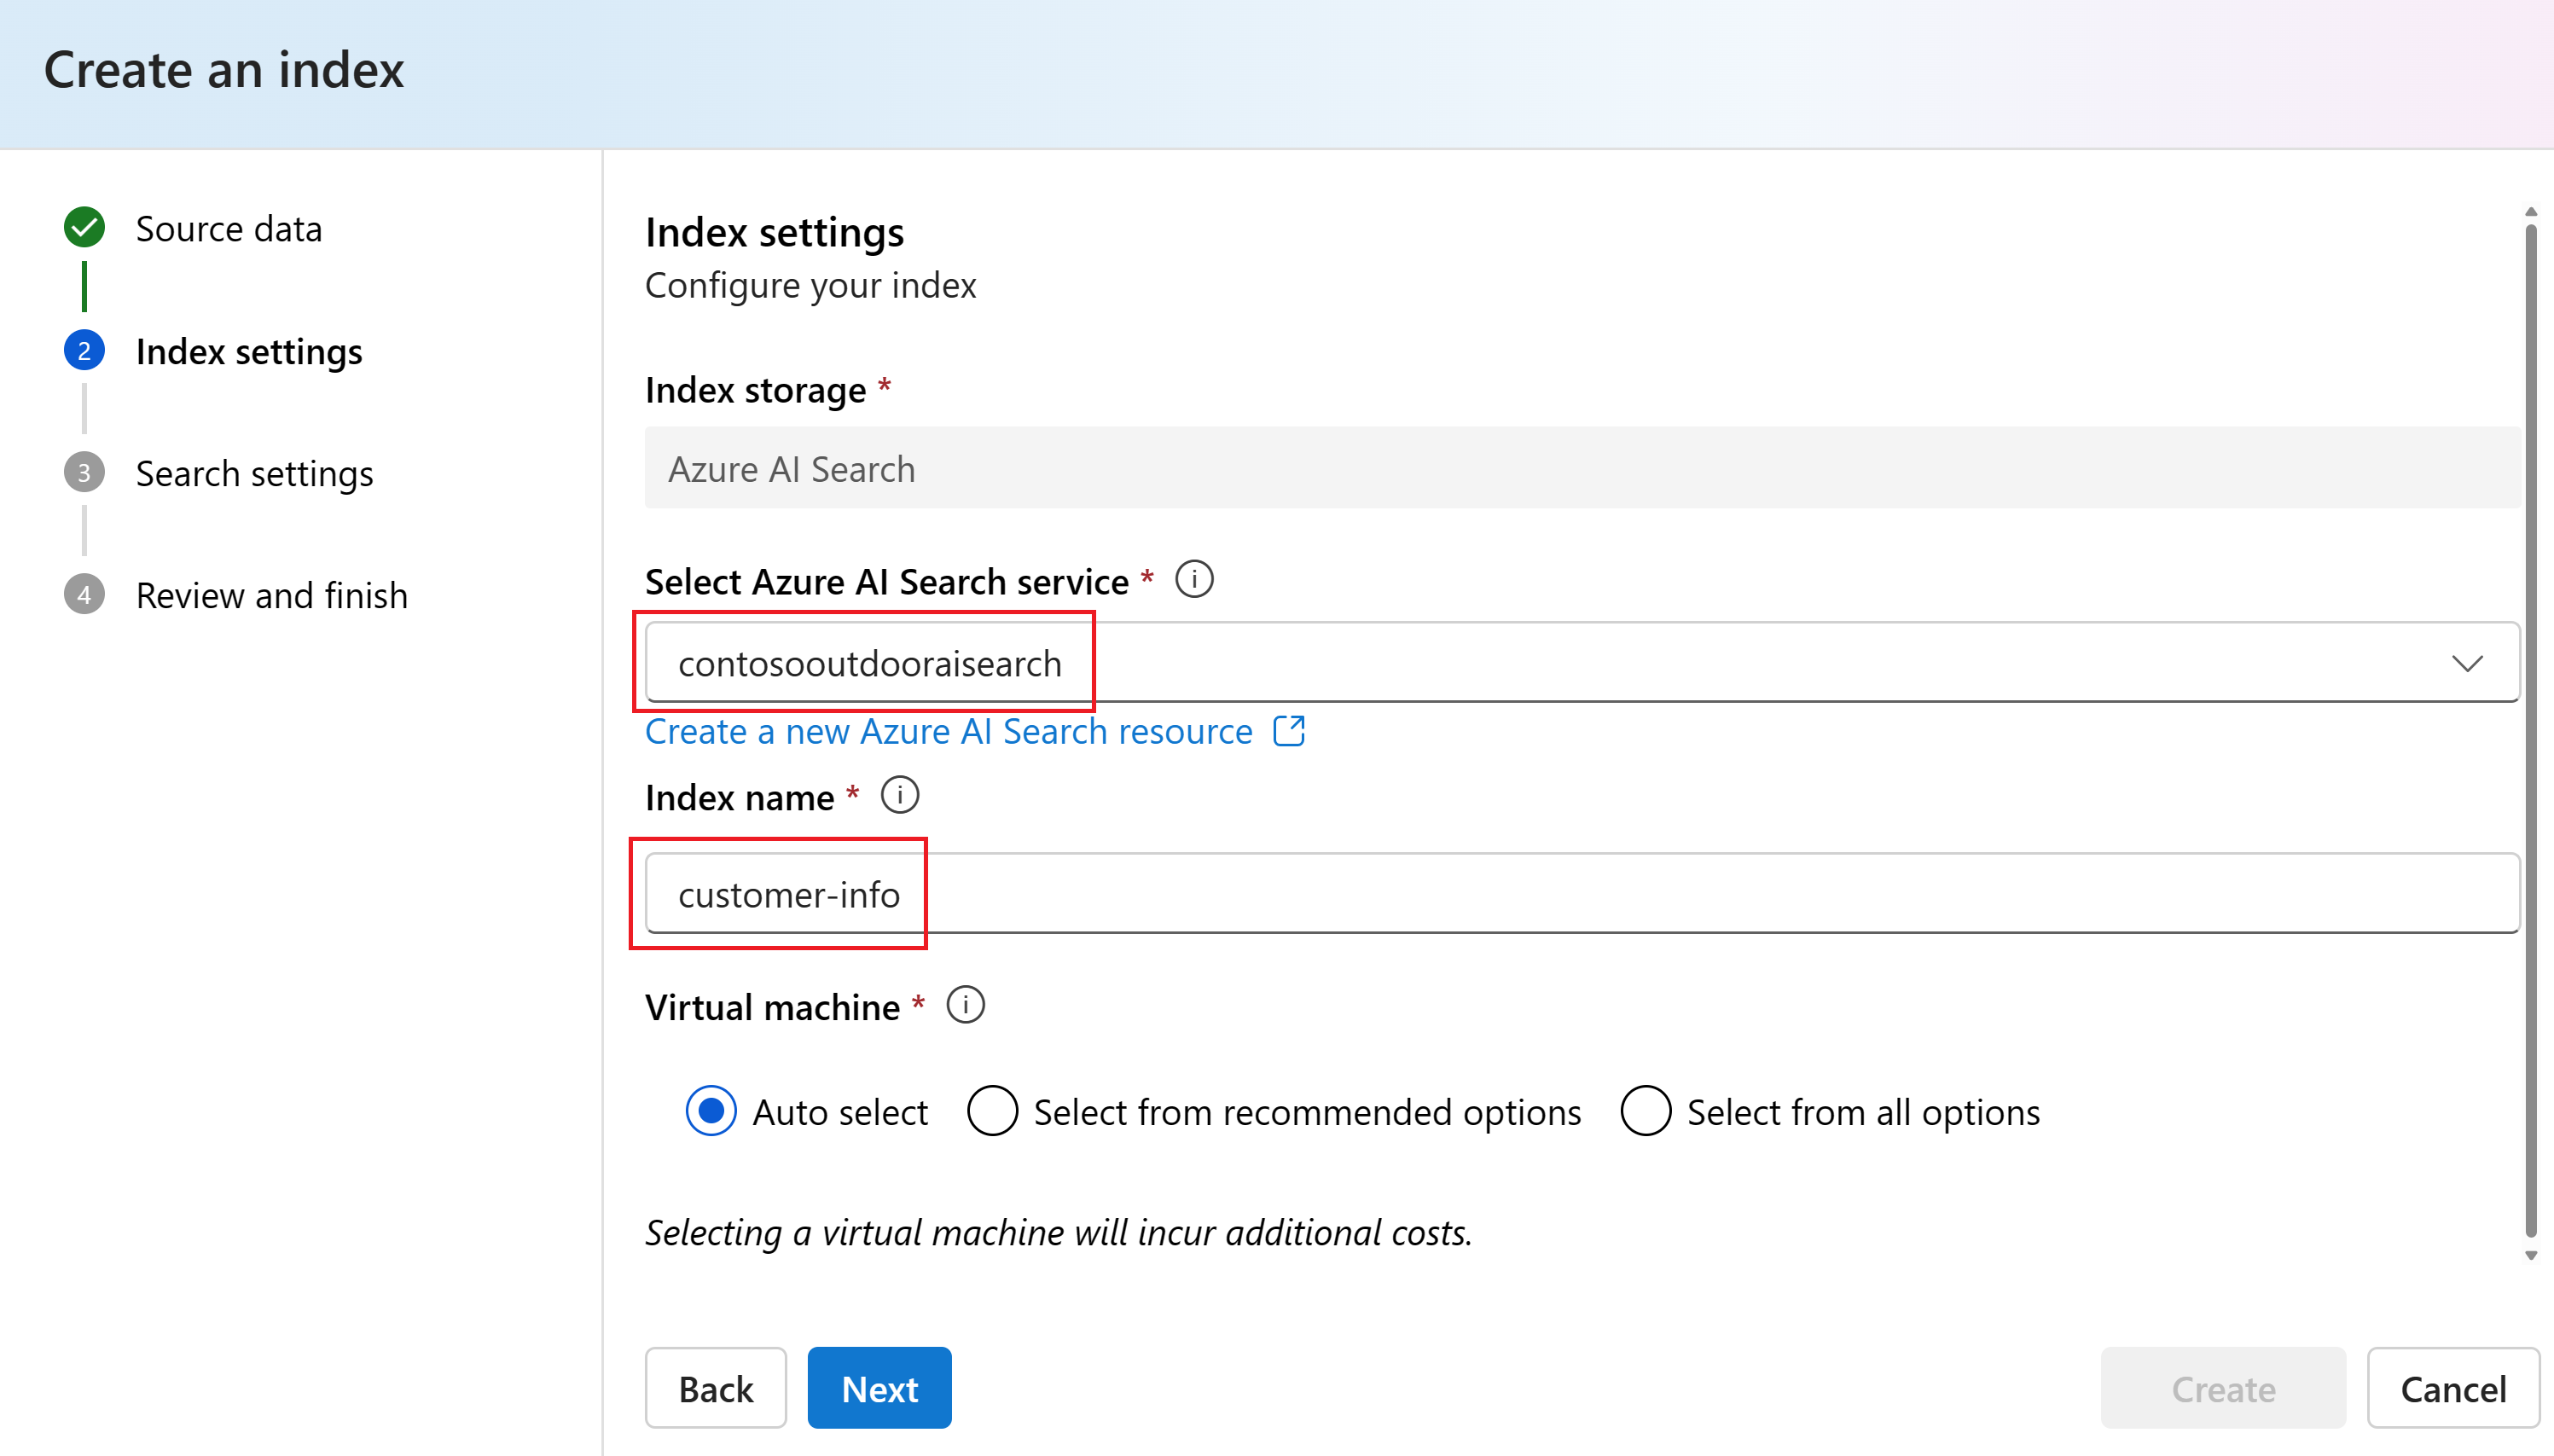Click the disabled Create button
The height and width of the screenshot is (1456, 2554).
2223,1388
